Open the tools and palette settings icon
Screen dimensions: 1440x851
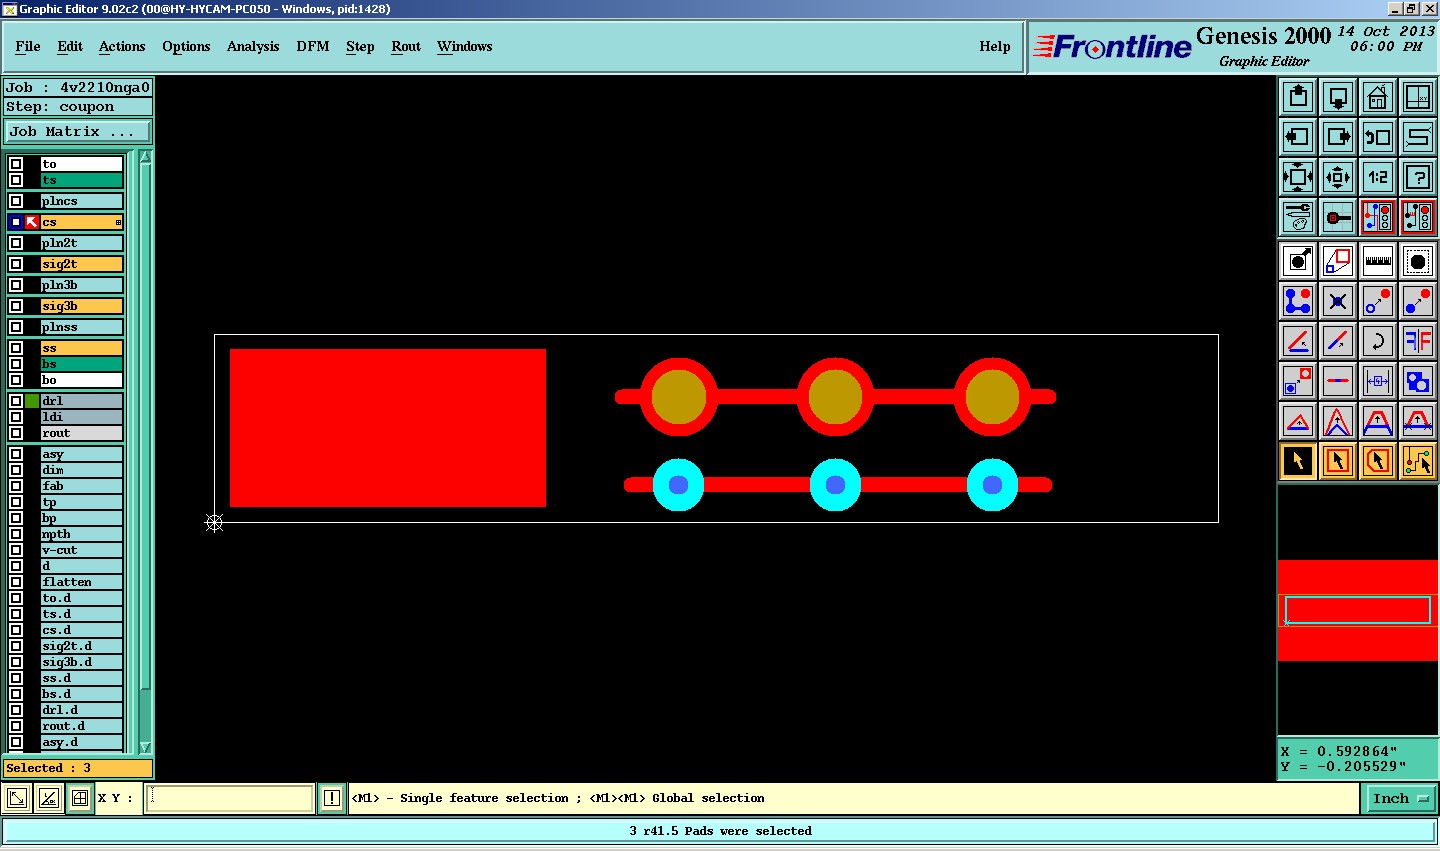pos(1298,217)
